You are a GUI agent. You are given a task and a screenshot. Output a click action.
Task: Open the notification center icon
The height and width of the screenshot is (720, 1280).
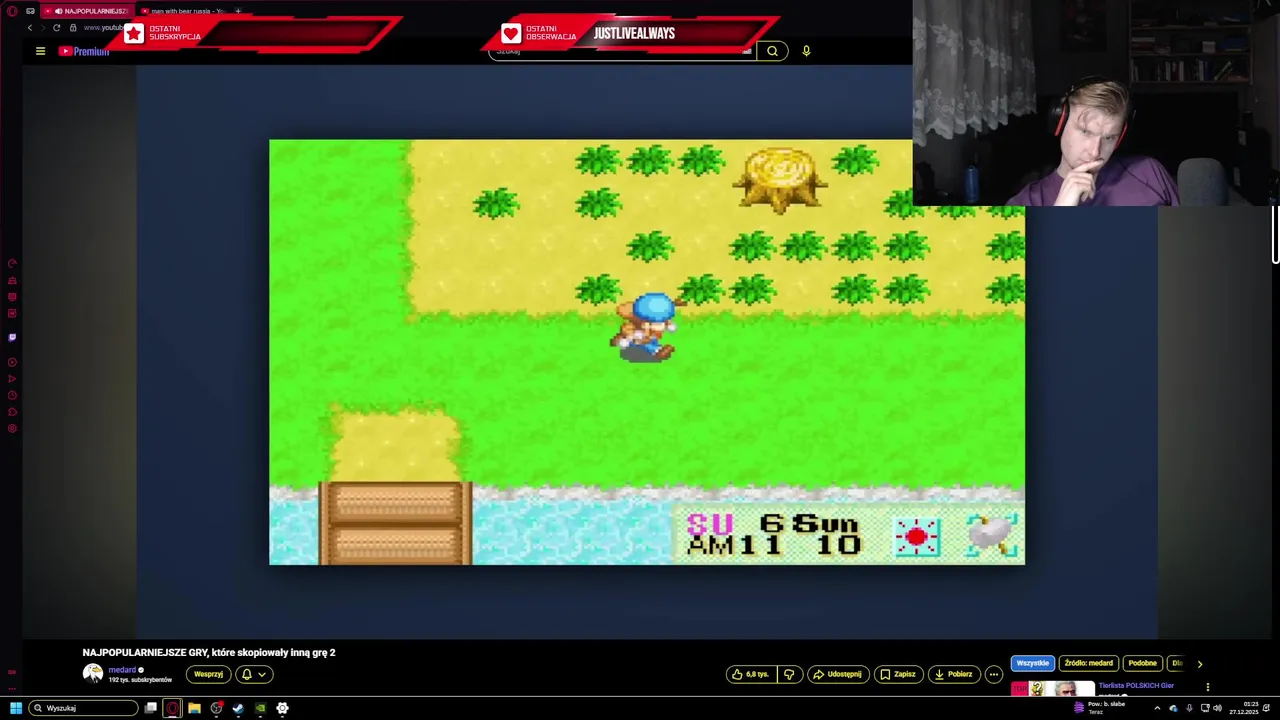point(1267,708)
